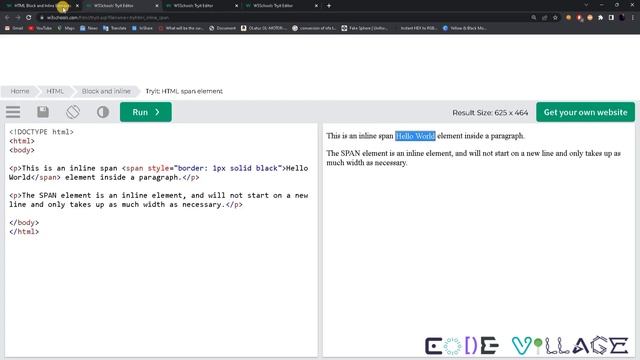Viewport: 640px width, 360px height.
Task: Go forward with the browser forward arrow
Action: coord(18,18)
